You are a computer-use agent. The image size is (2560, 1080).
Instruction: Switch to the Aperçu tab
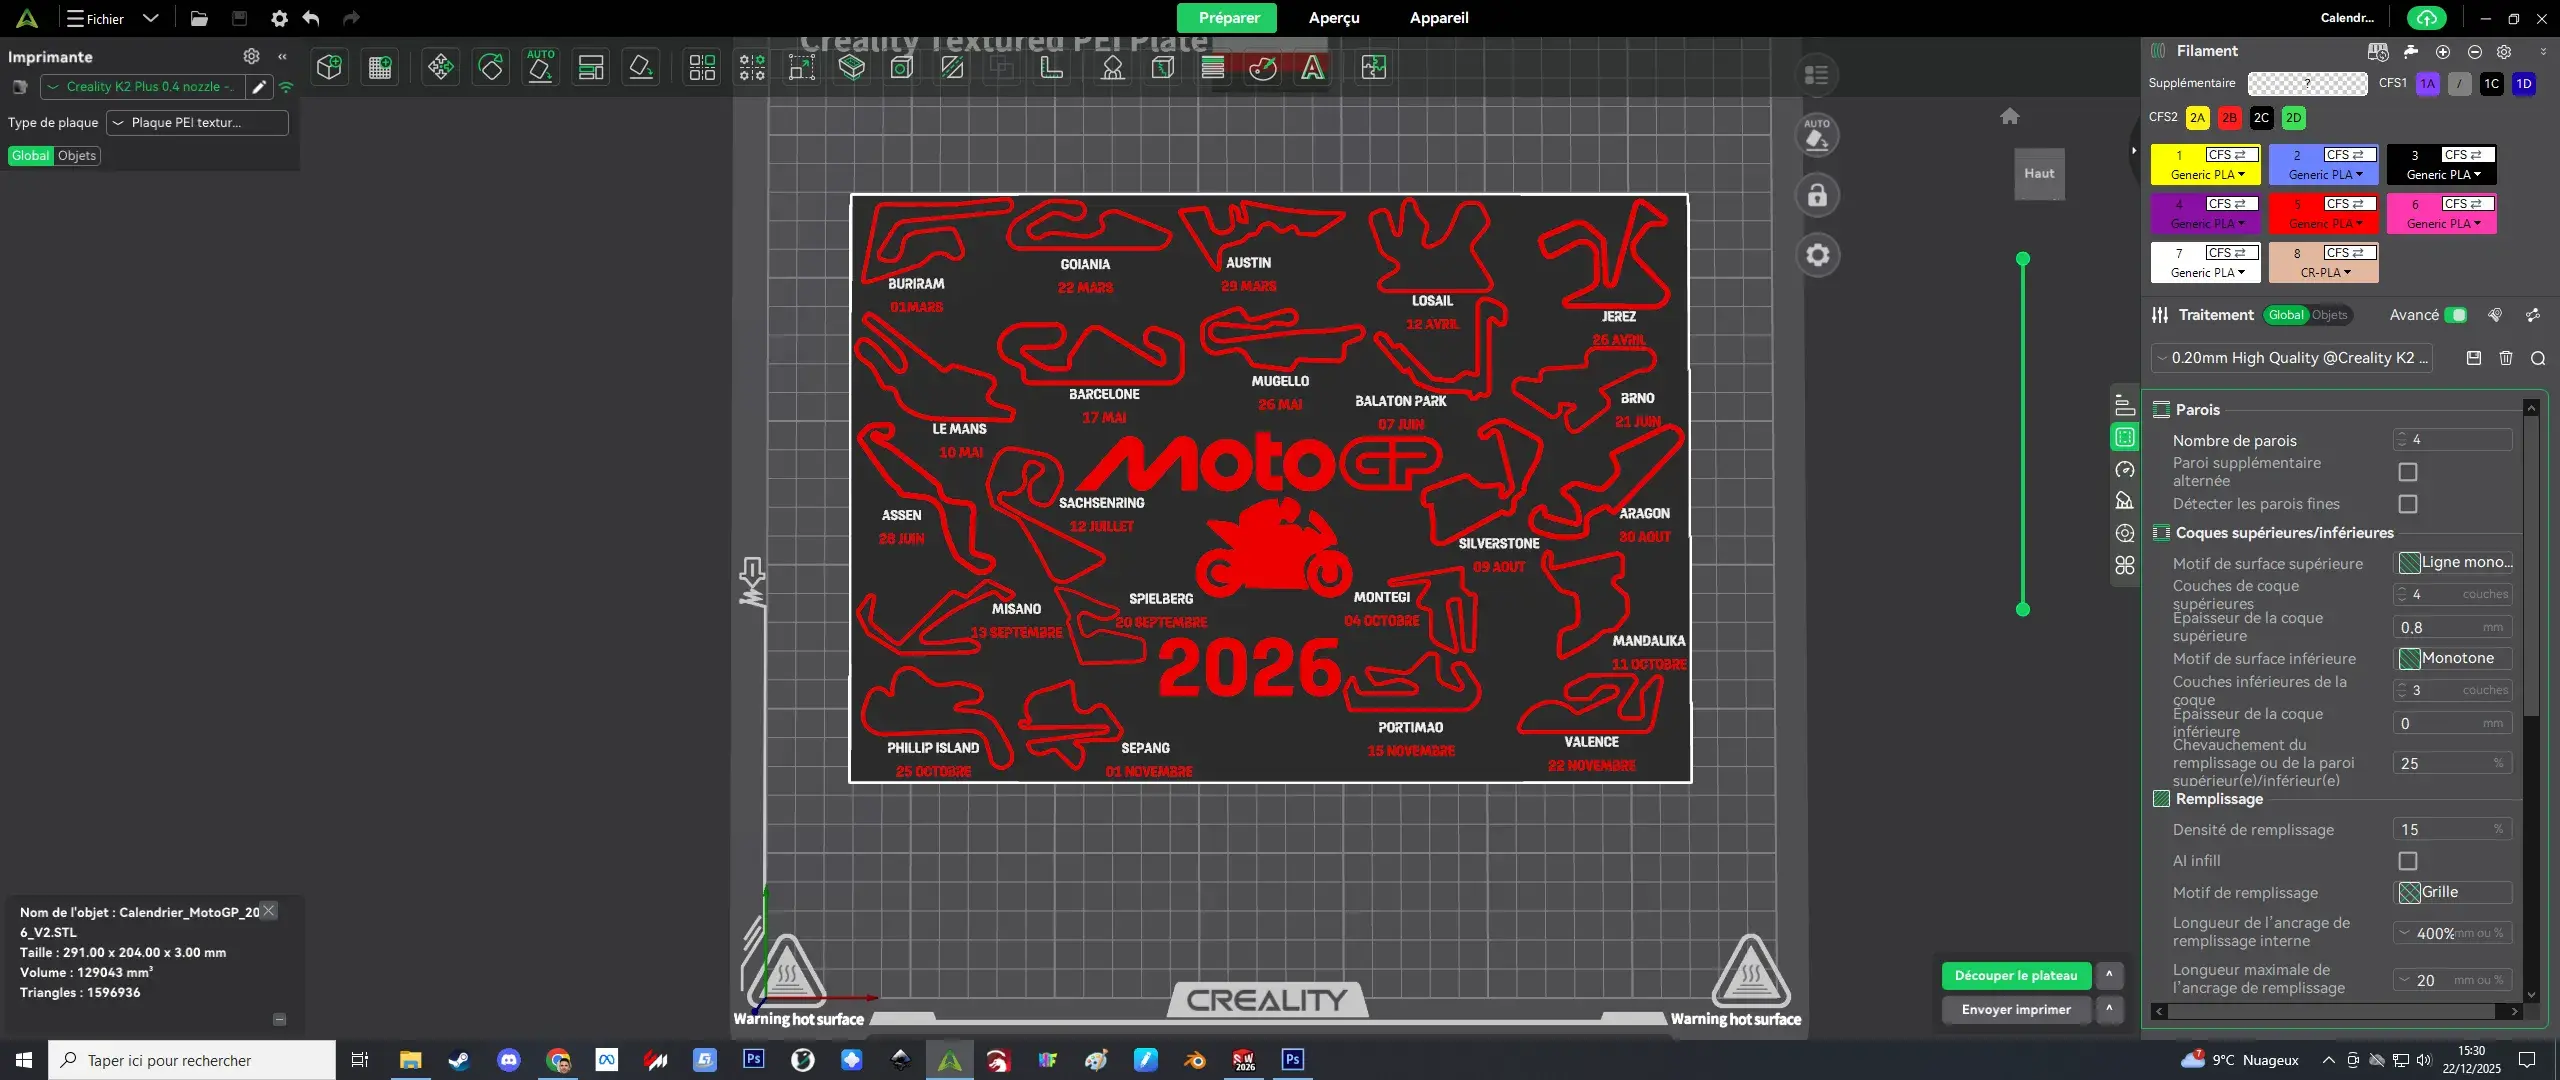[1334, 18]
